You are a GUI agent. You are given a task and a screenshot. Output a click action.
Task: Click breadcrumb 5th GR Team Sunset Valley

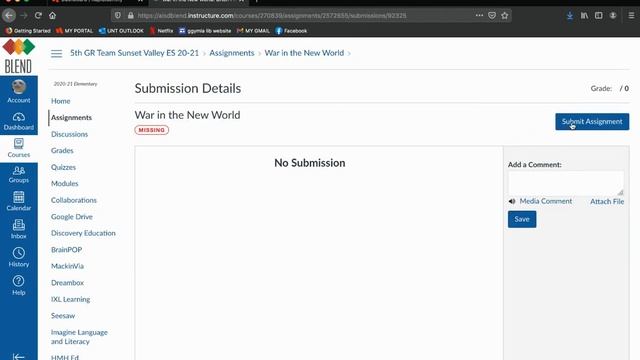[134, 53]
